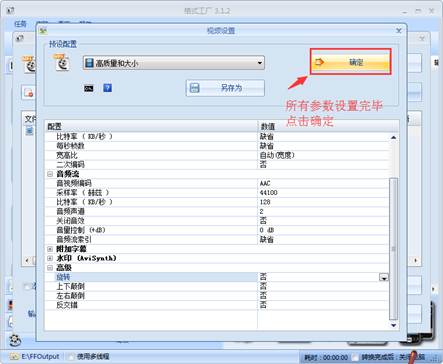Select the 二次编码 setting row

(x=217, y=164)
